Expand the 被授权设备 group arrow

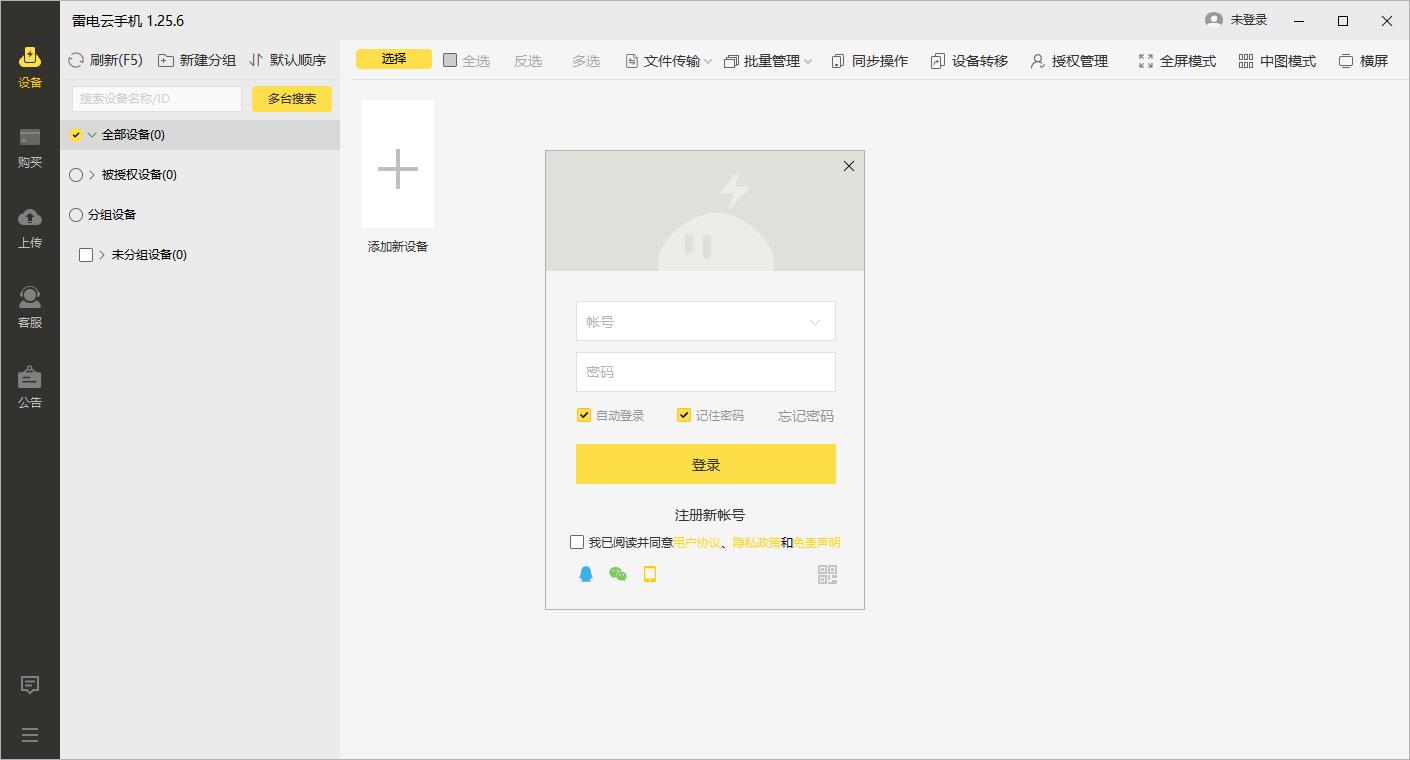click(x=92, y=175)
